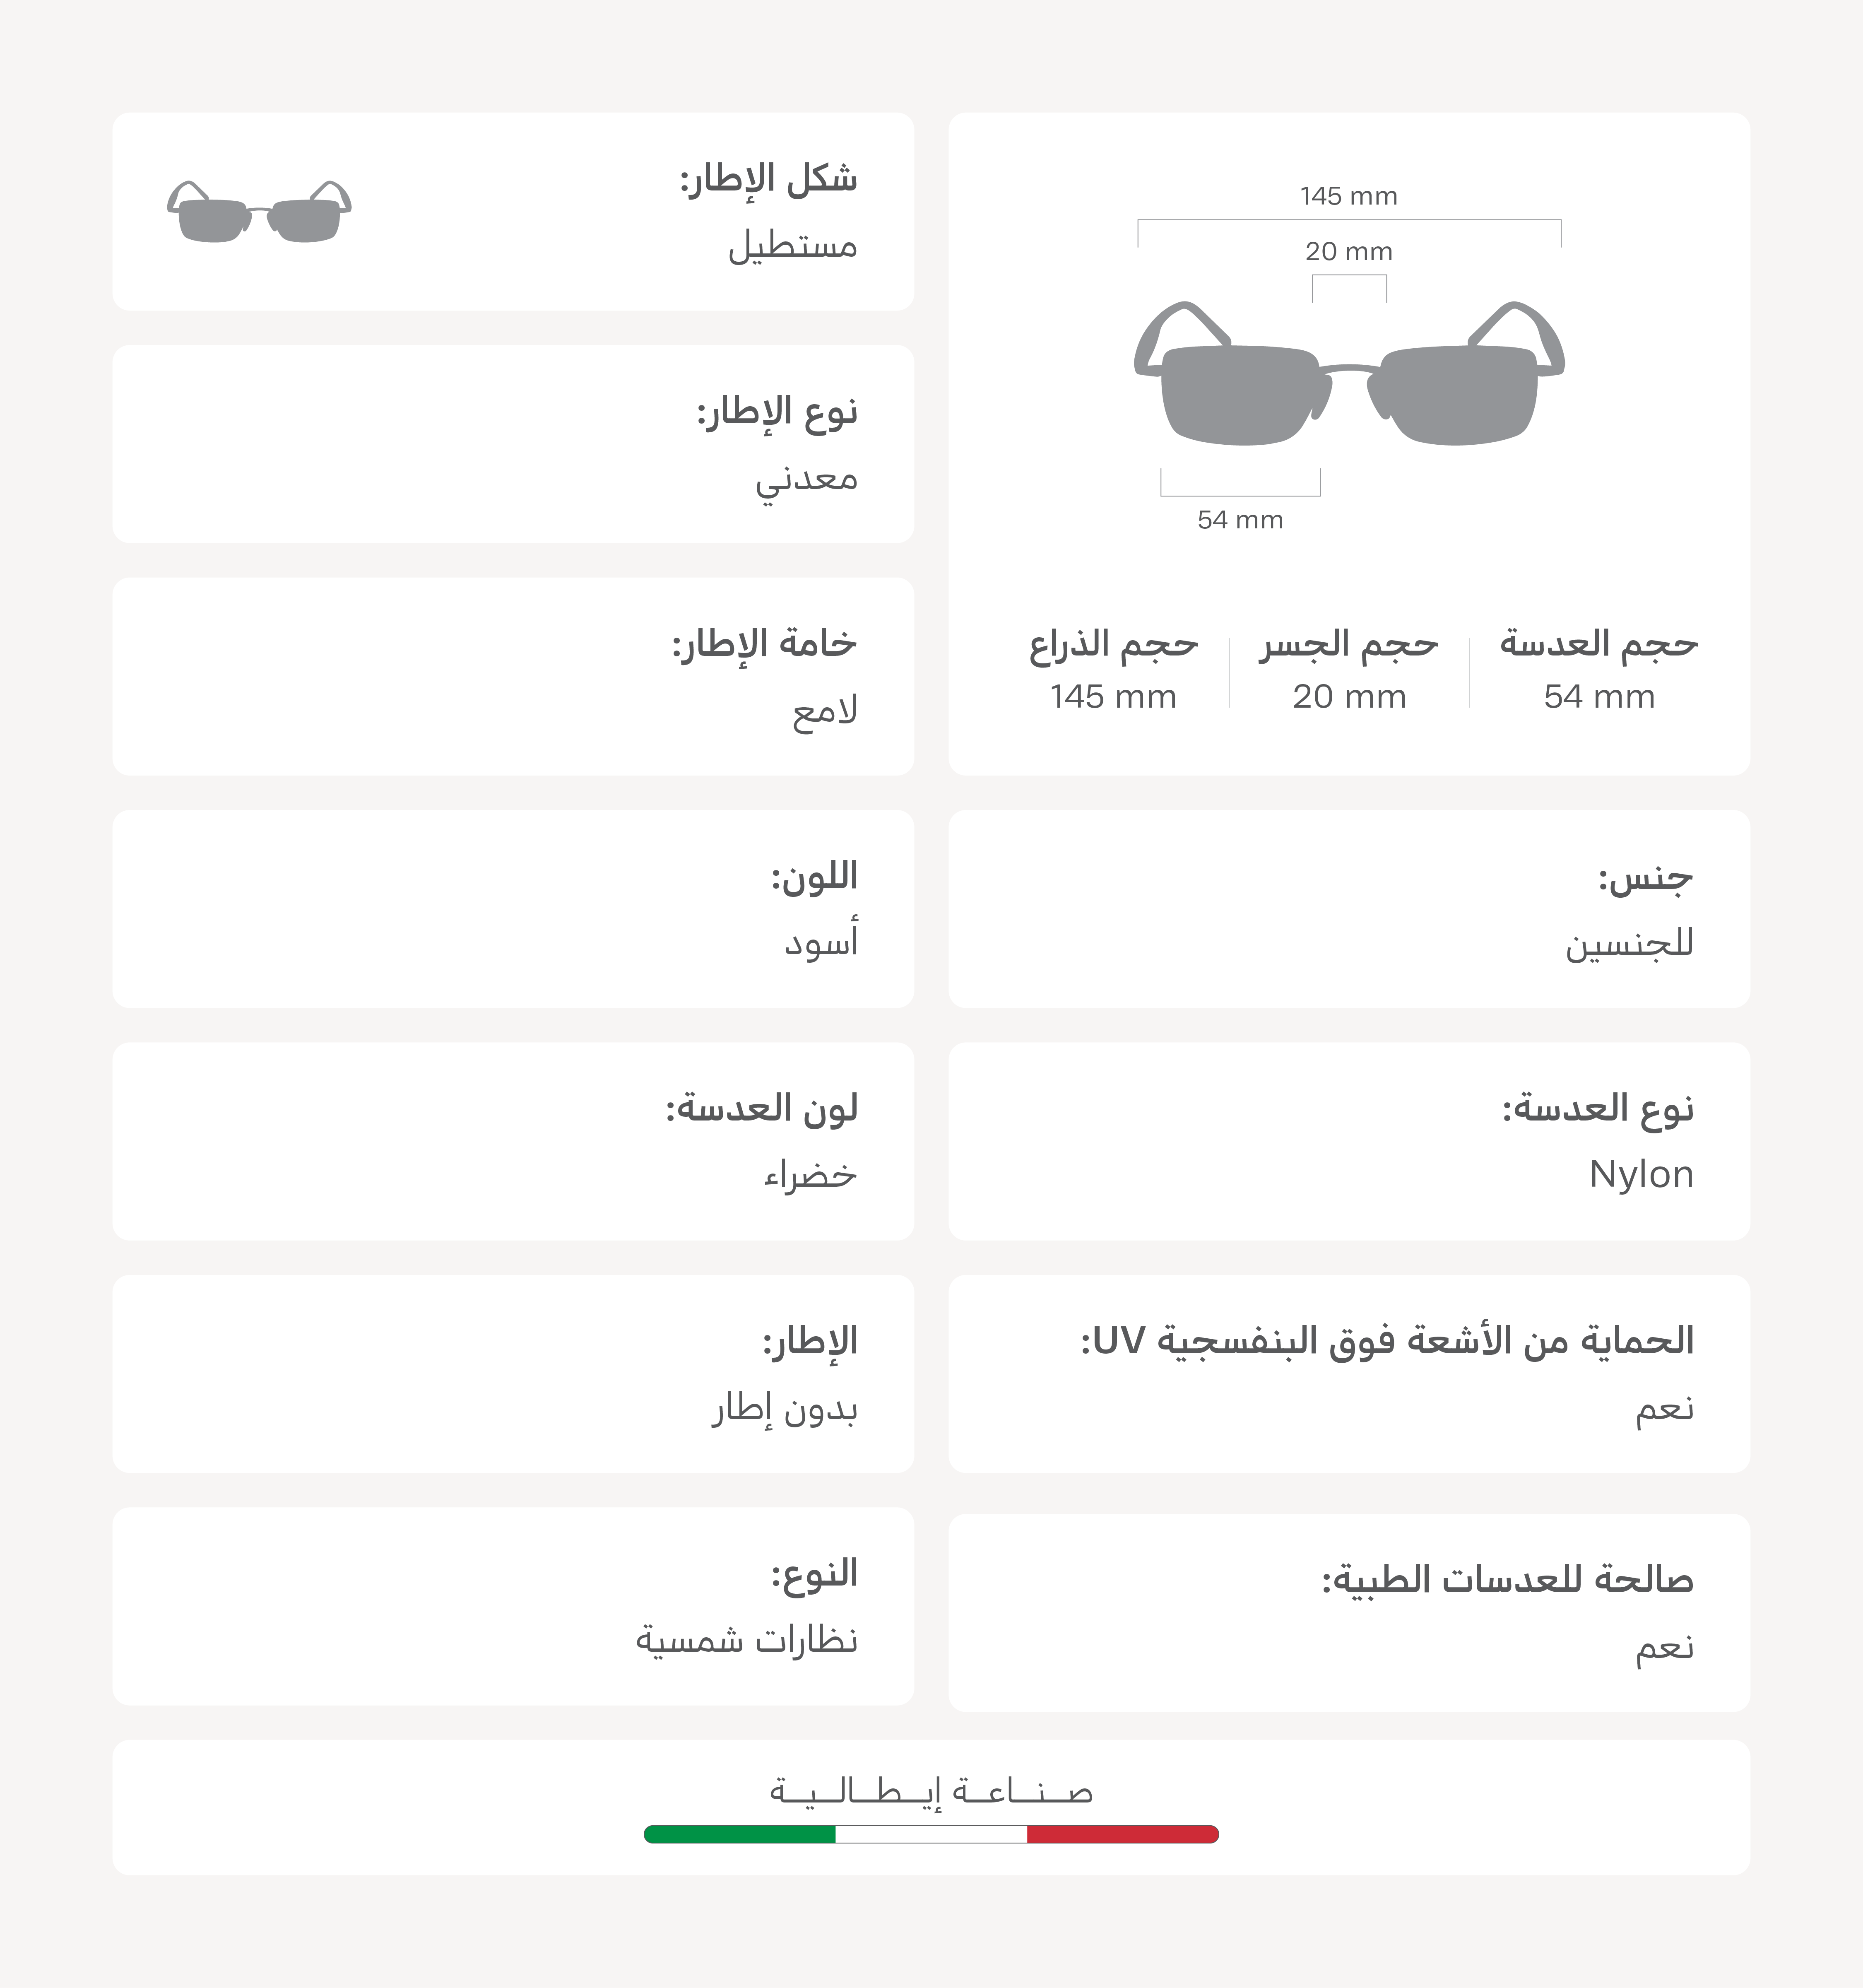Click the Nylon lens type value
This screenshot has height=1988, width=1863.
(1641, 1174)
